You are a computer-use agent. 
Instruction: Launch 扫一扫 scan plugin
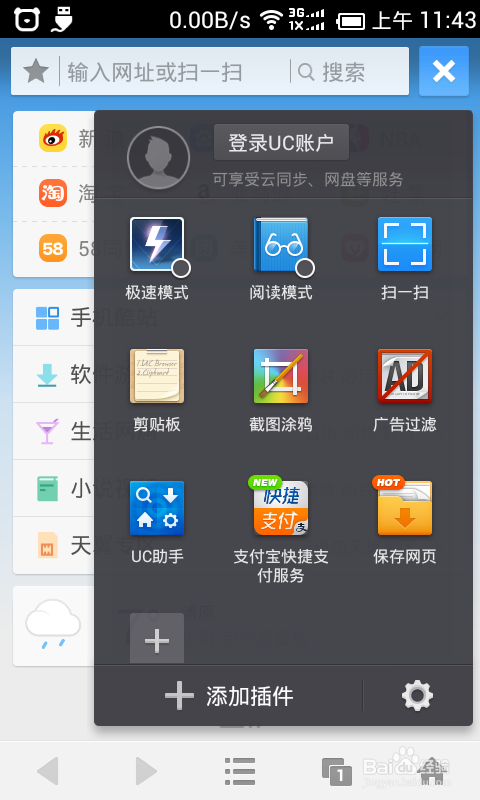click(x=405, y=244)
